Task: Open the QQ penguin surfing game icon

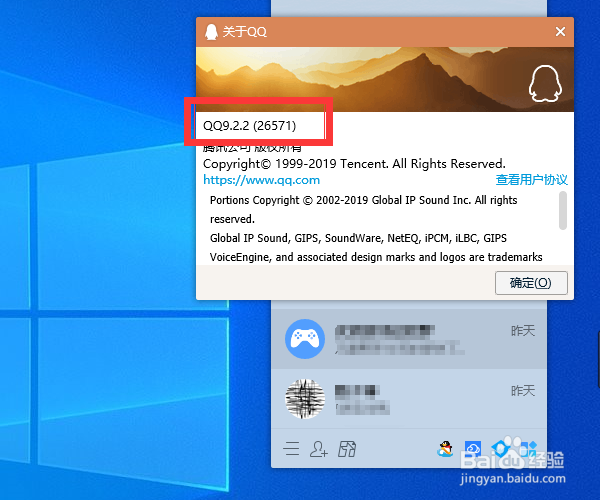Action: [x=445, y=449]
